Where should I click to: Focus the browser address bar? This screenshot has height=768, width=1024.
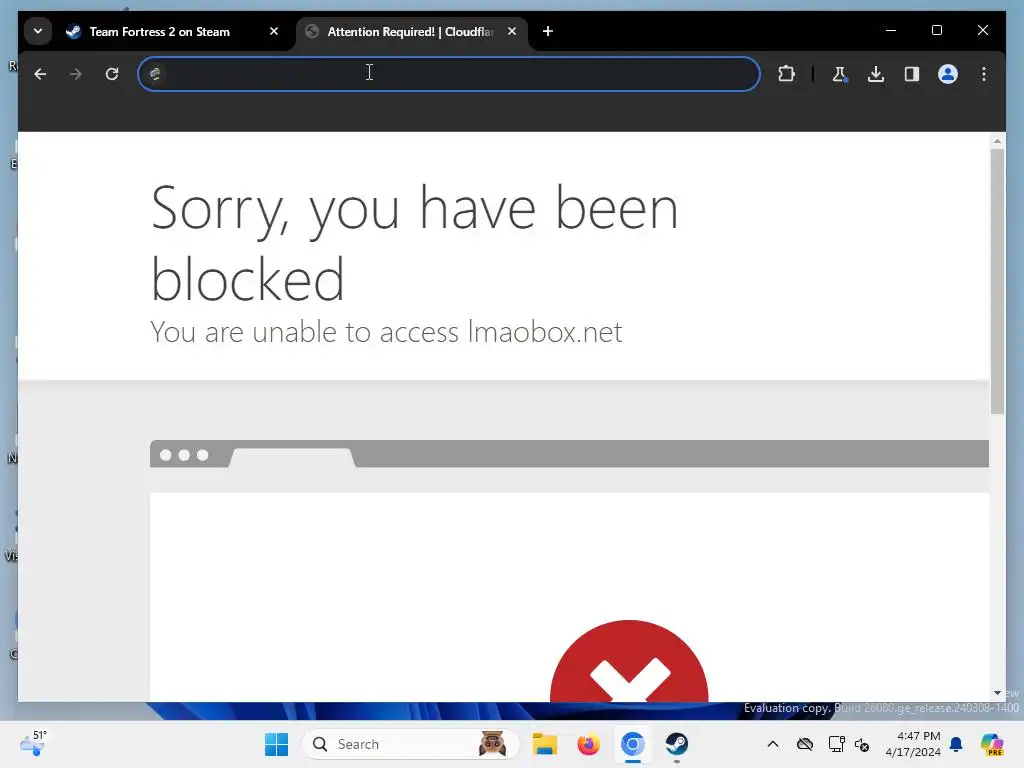pyautogui.click(x=449, y=74)
